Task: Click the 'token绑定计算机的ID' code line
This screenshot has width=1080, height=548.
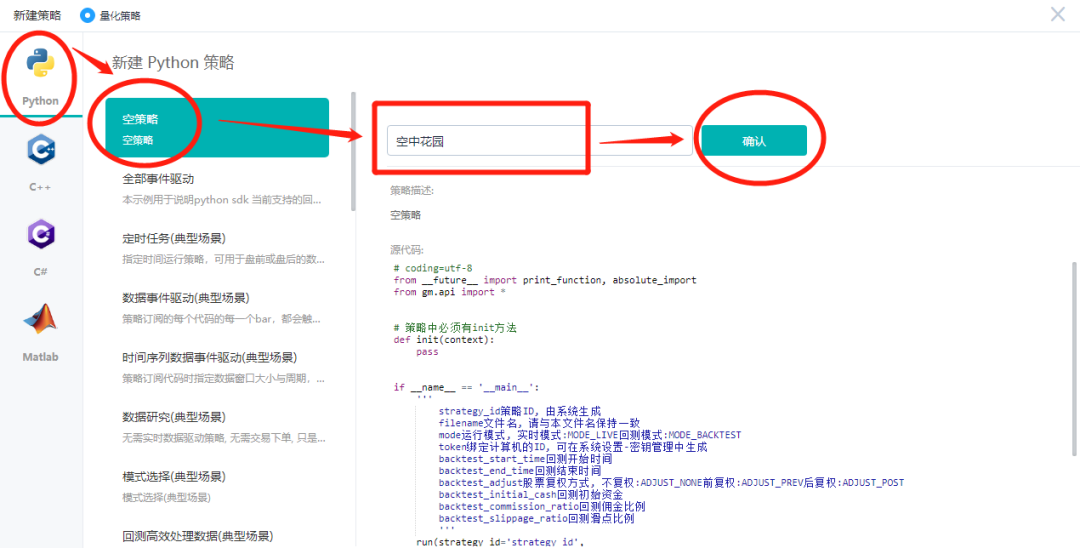Action: (x=573, y=447)
